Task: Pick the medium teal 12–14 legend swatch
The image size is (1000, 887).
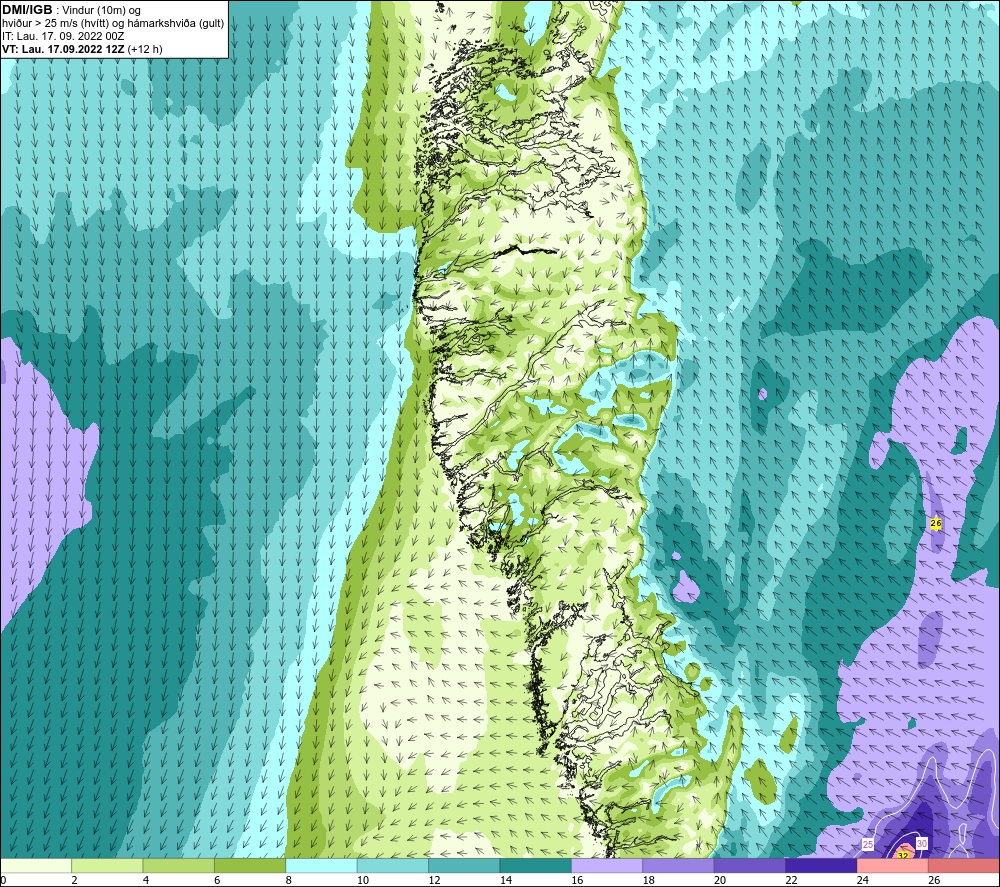Action: pos(464,866)
